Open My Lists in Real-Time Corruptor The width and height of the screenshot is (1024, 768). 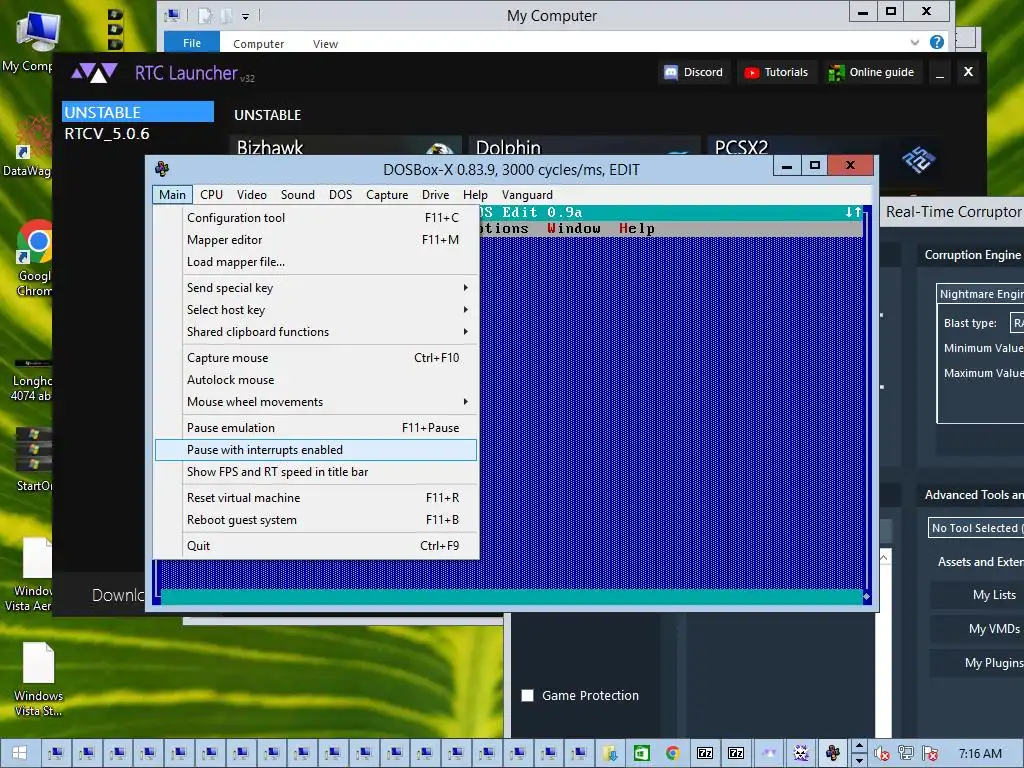978,595
